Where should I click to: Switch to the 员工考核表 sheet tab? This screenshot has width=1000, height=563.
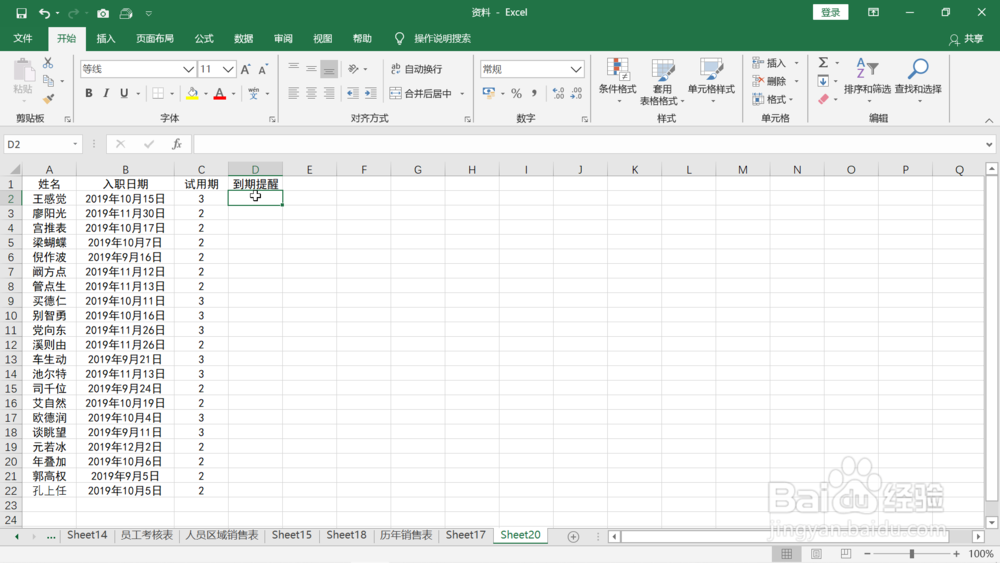(147, 535)
